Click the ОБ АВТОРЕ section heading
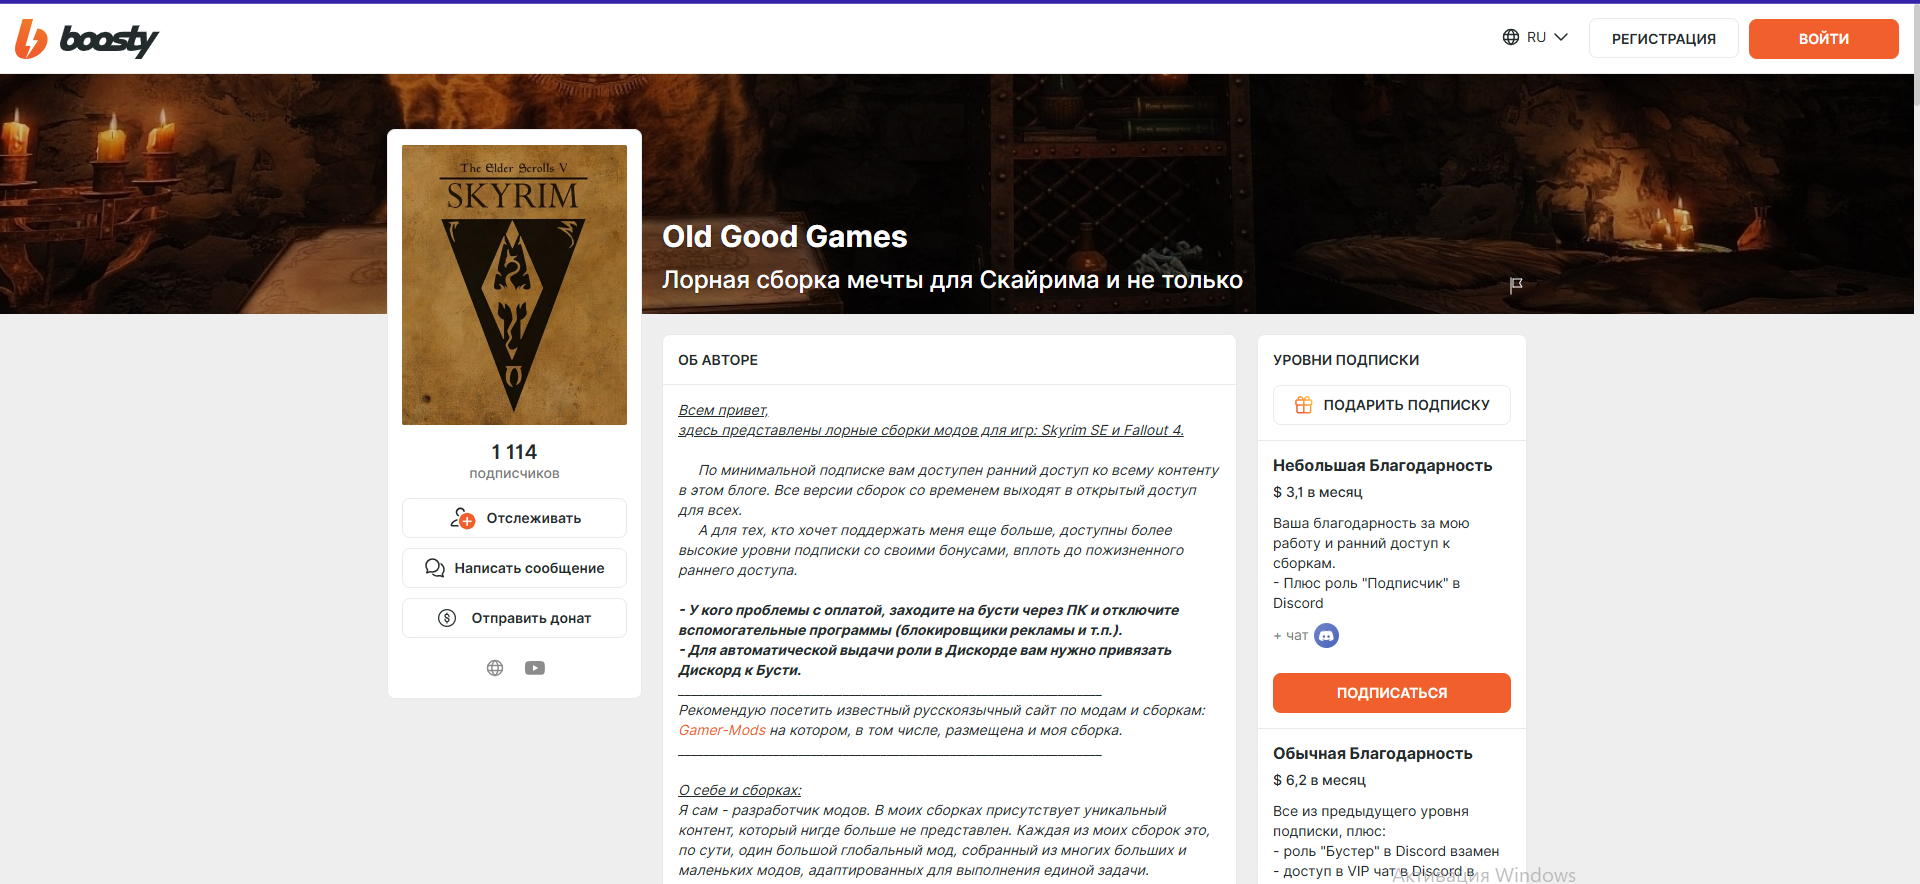This screenshot has height=884, width=1920. 718,360
